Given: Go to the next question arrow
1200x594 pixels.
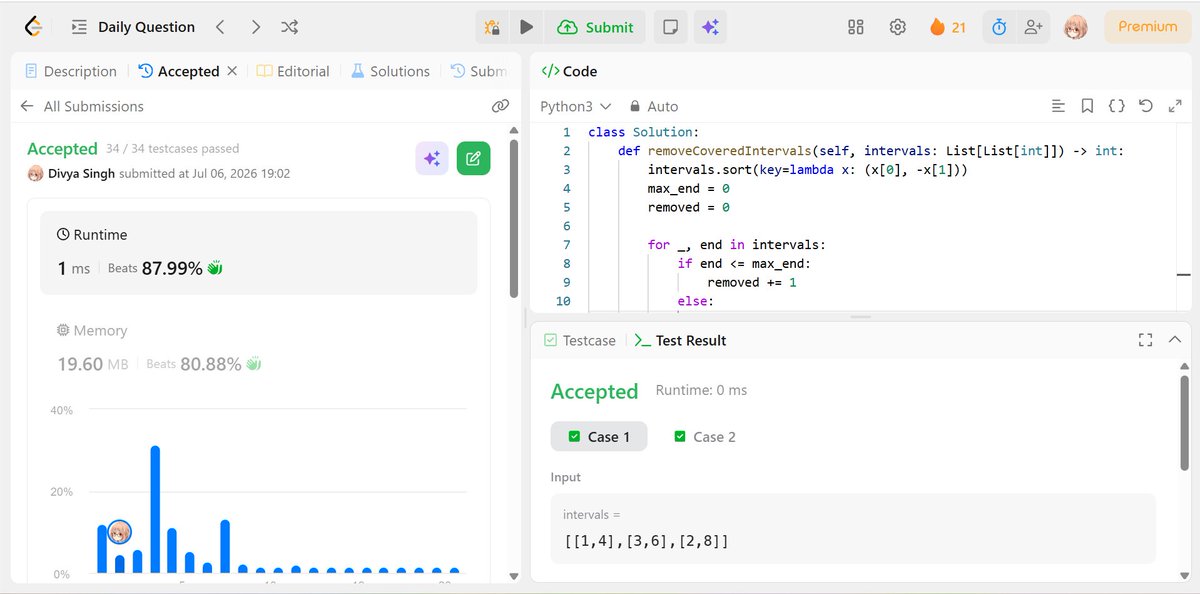Looking at the screenshot, I should 256,27.
